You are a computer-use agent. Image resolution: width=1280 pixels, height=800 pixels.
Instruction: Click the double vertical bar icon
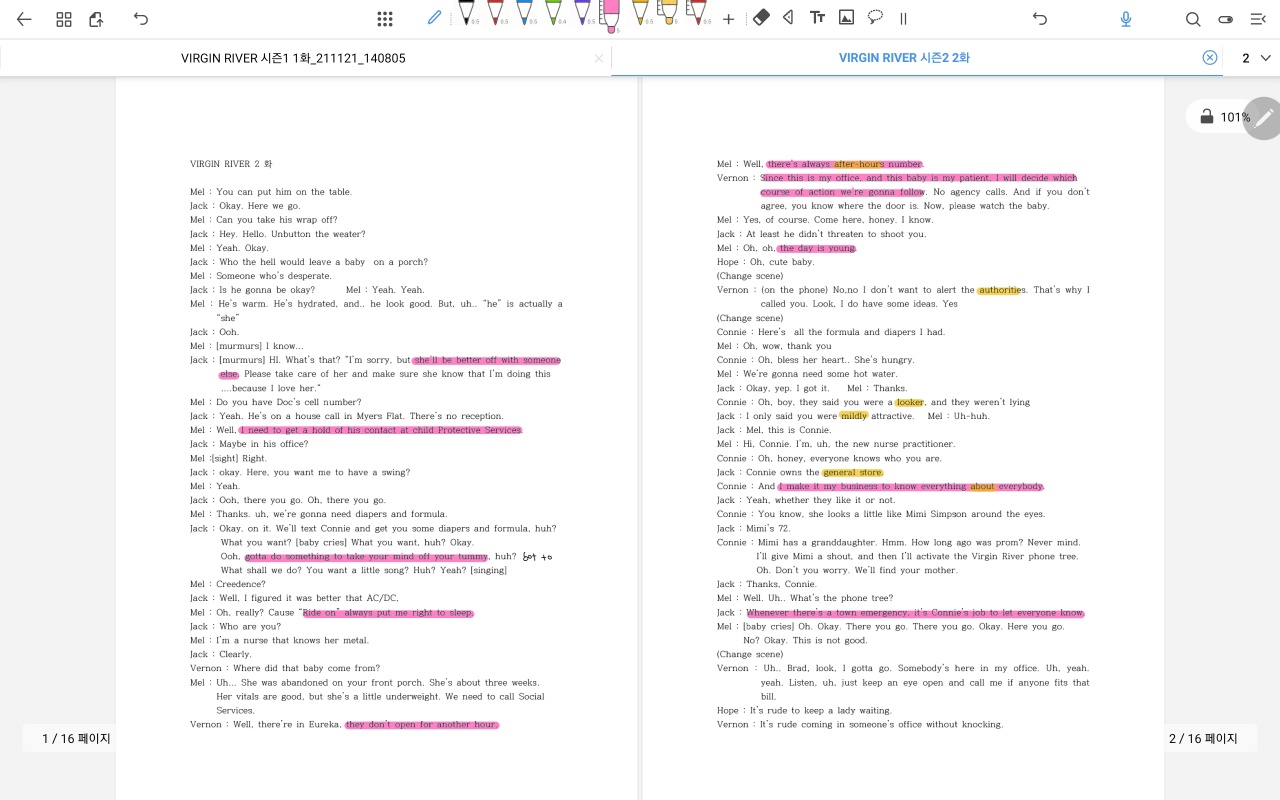903,19
